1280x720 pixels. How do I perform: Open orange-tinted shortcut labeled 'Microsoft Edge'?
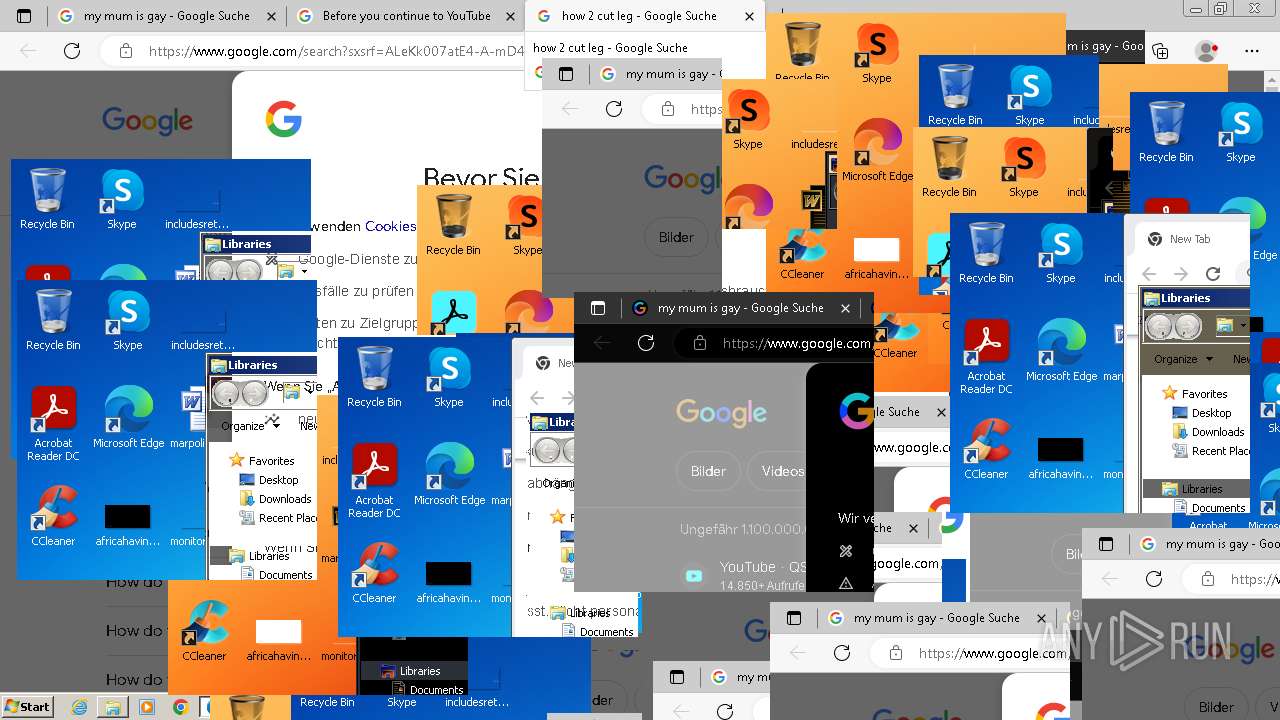point(877,150)
